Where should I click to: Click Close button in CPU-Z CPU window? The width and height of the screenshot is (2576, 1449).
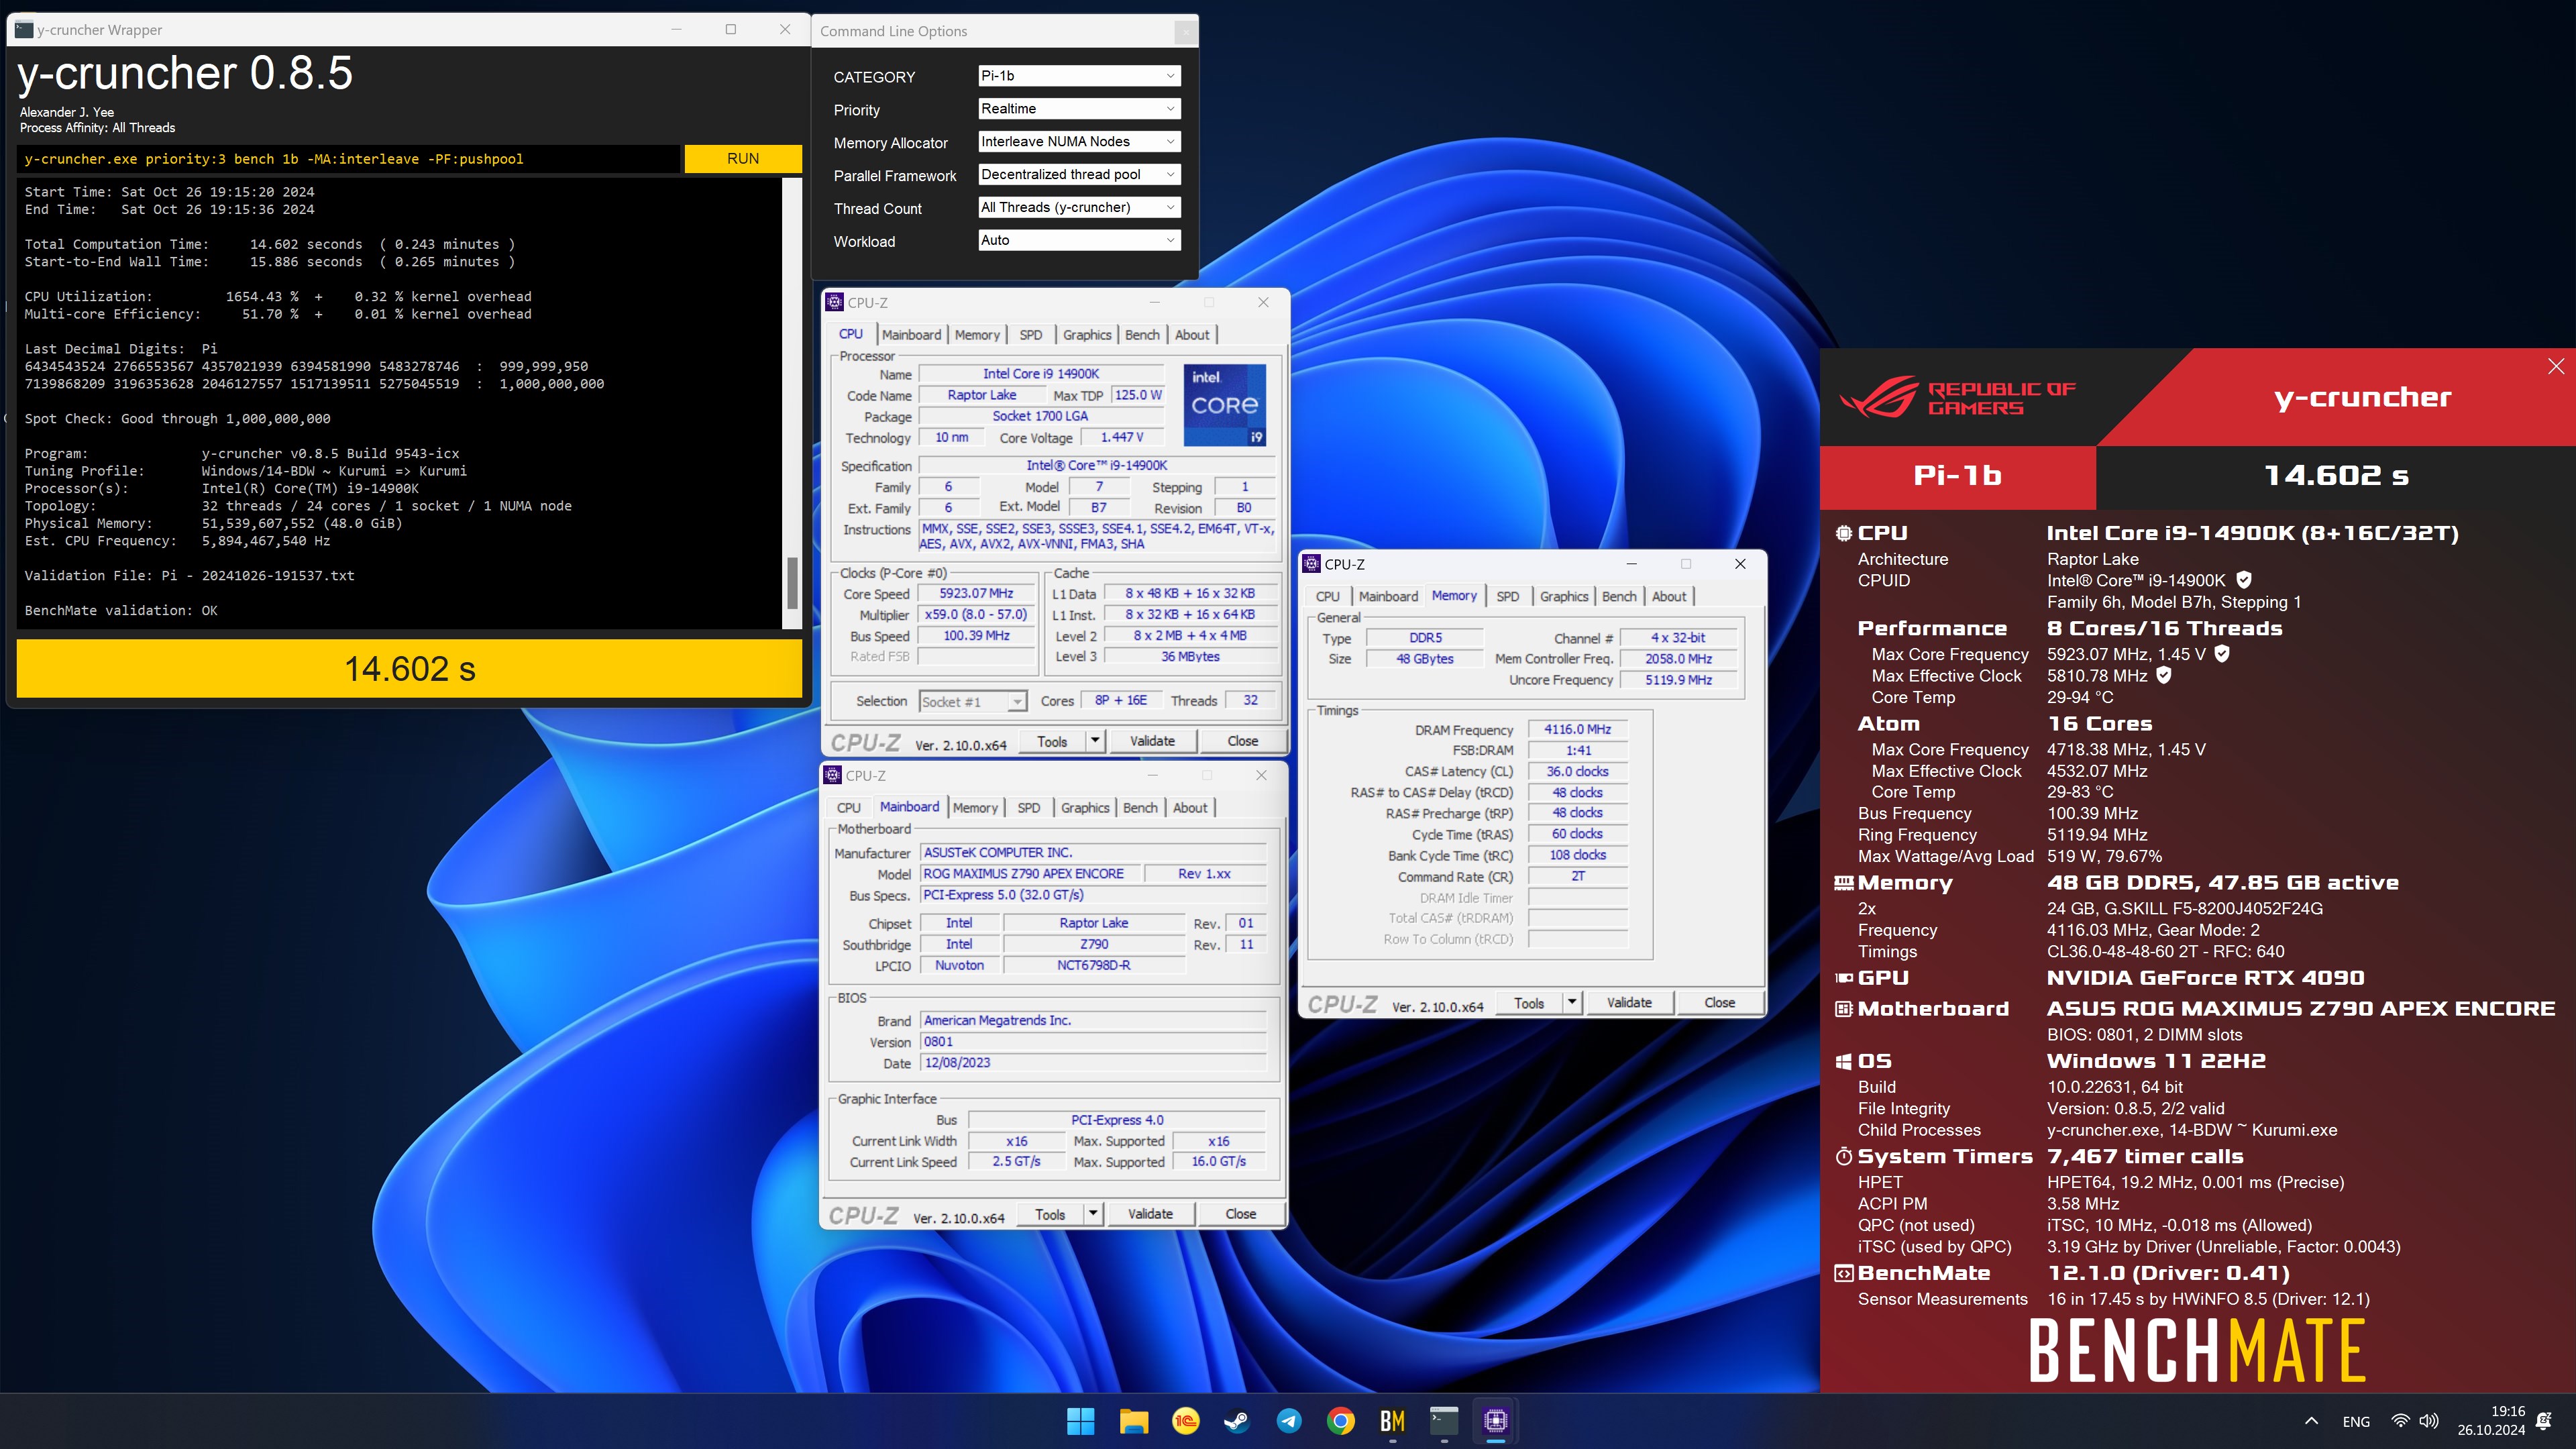pos(1243,741)
